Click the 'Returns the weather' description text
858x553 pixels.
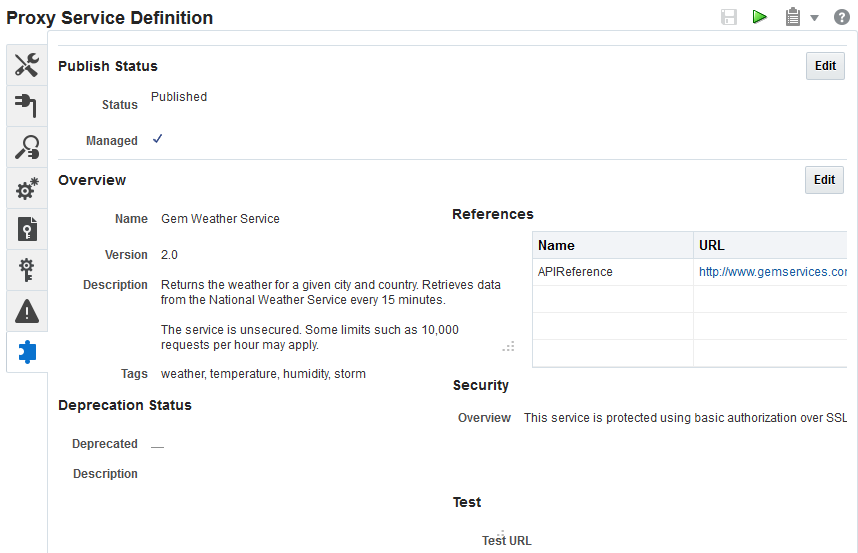click(331, 293)
